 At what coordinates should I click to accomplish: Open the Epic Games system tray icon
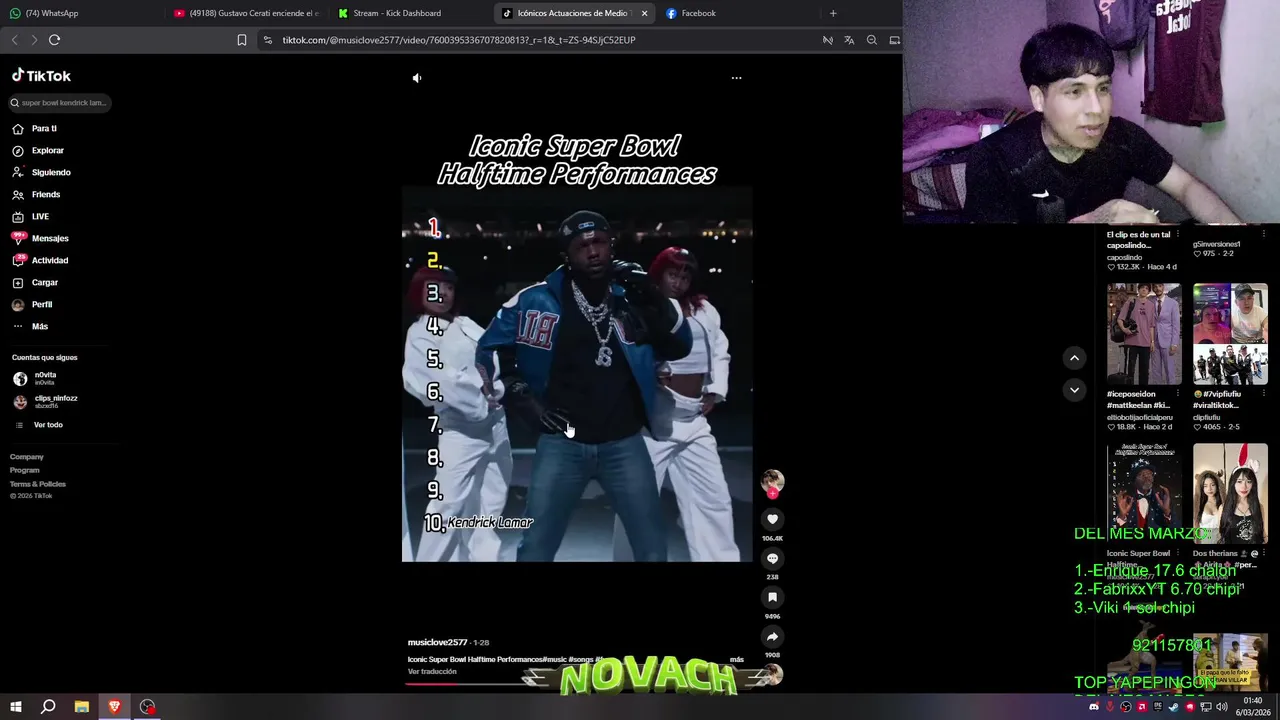click(1157, 707)
